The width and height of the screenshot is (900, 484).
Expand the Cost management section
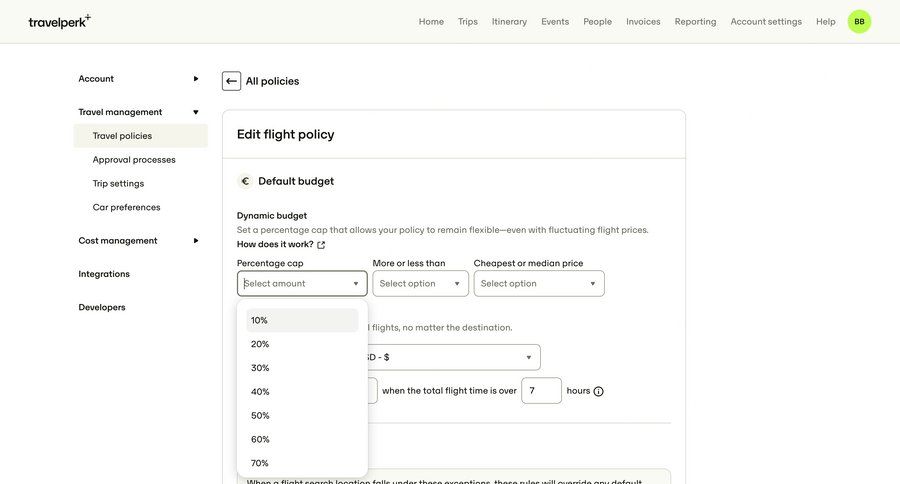196,241
